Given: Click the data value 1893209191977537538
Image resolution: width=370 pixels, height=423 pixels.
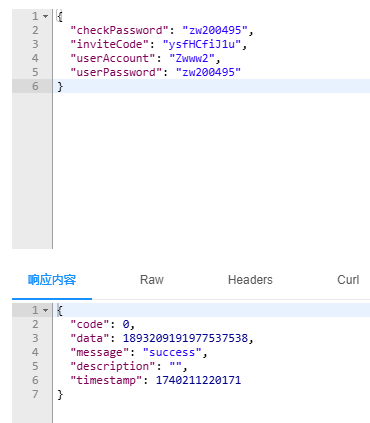Looking at the screenshot, I should (185, 338).
